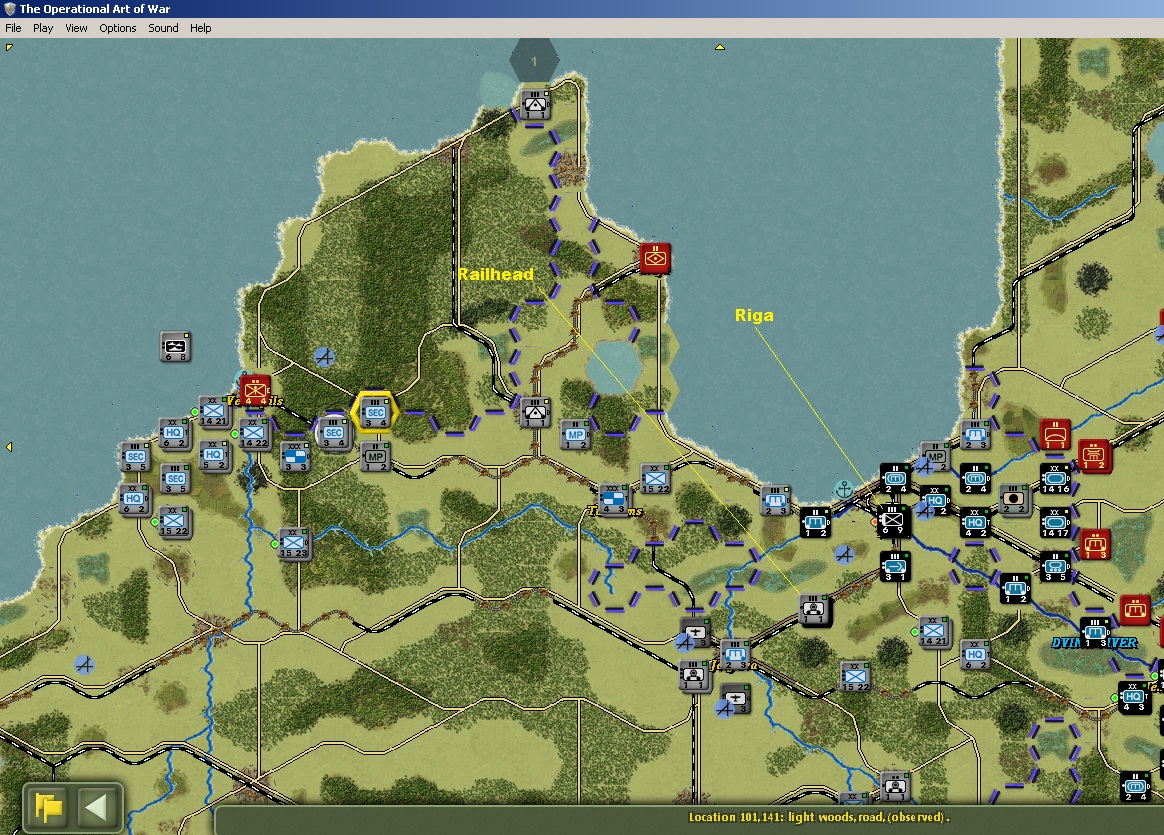The height and width of the screenshot is (835, 1164).
Task: Select the black armored 14-16 division
Action: 1055,479
